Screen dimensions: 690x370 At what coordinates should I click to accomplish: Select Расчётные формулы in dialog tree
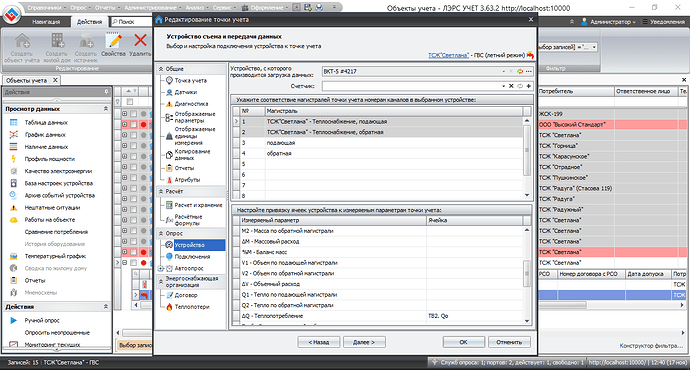pos(188,220)
